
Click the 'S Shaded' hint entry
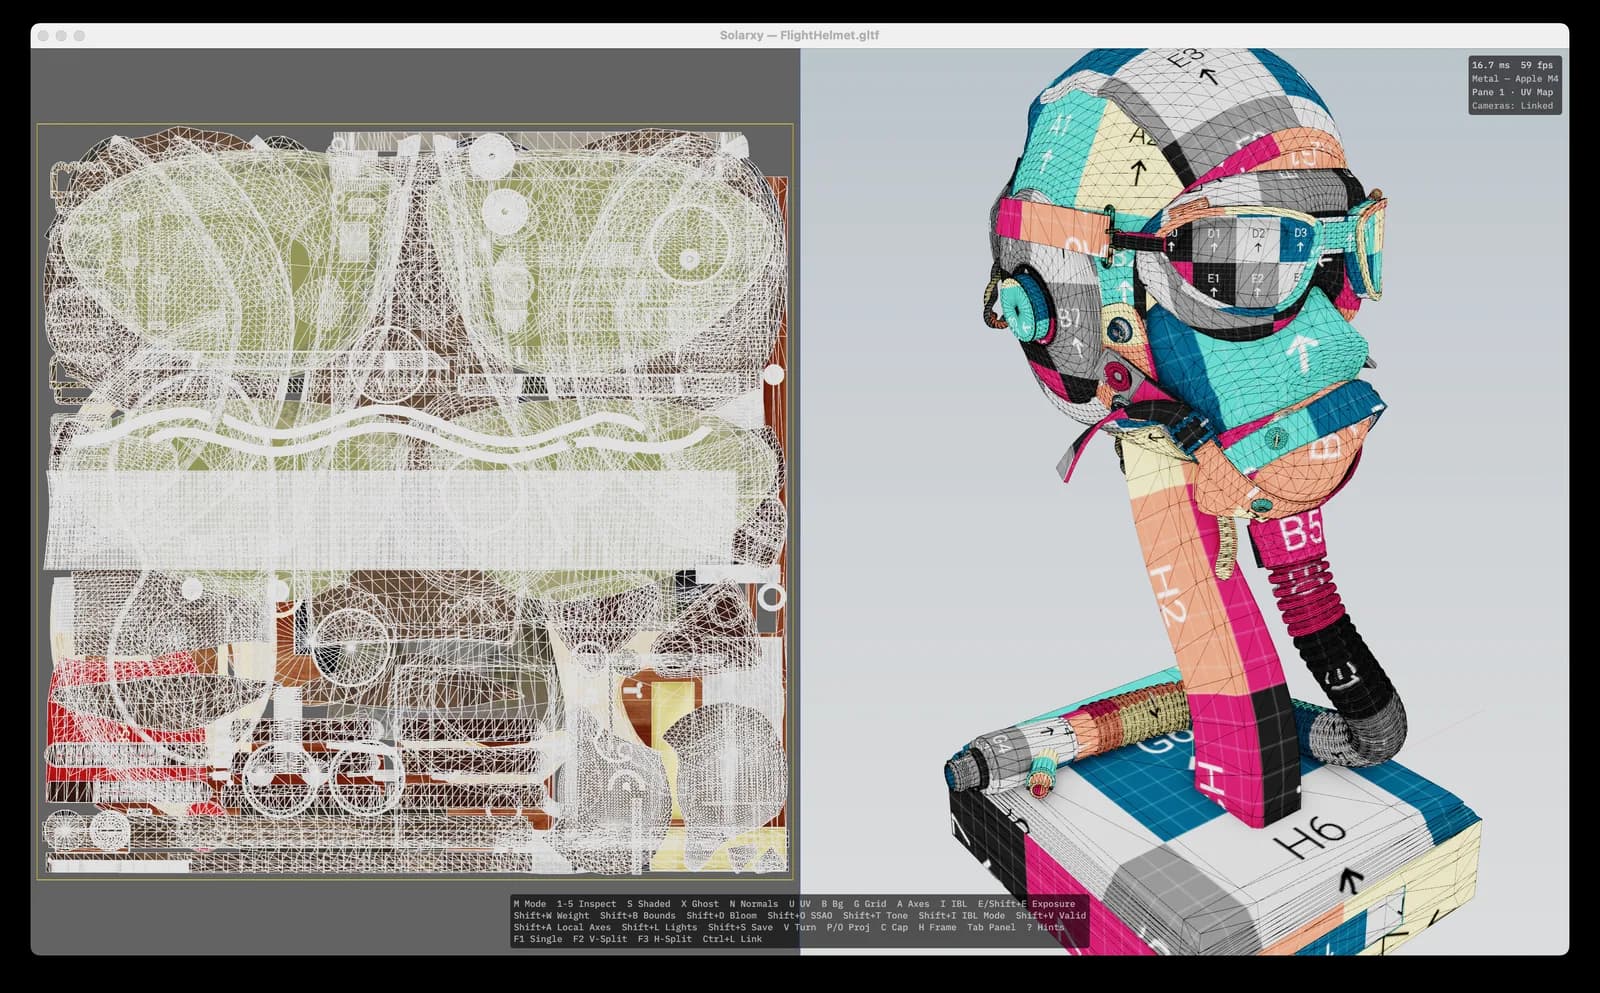tap(649, 904)
